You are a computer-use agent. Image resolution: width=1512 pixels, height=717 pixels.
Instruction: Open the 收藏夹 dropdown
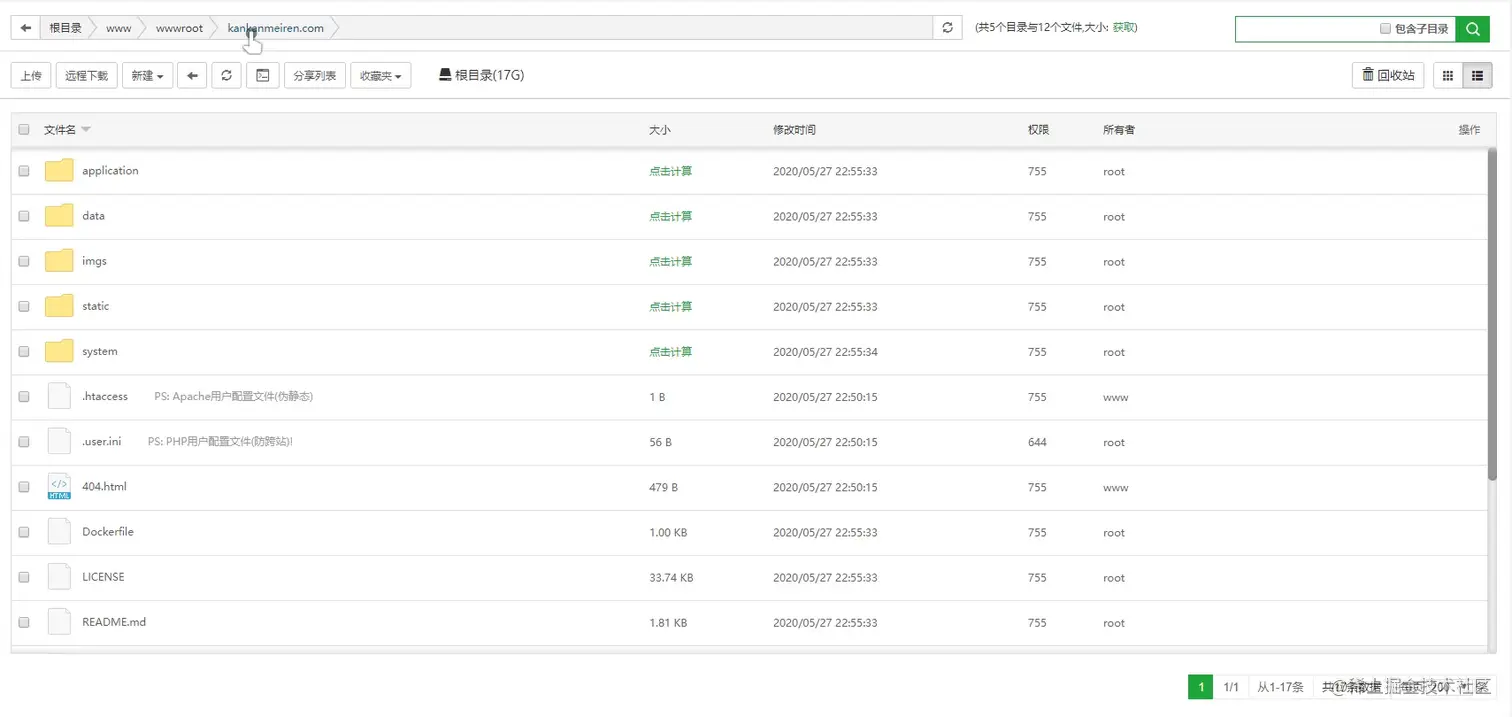click(x=380, y=75)
